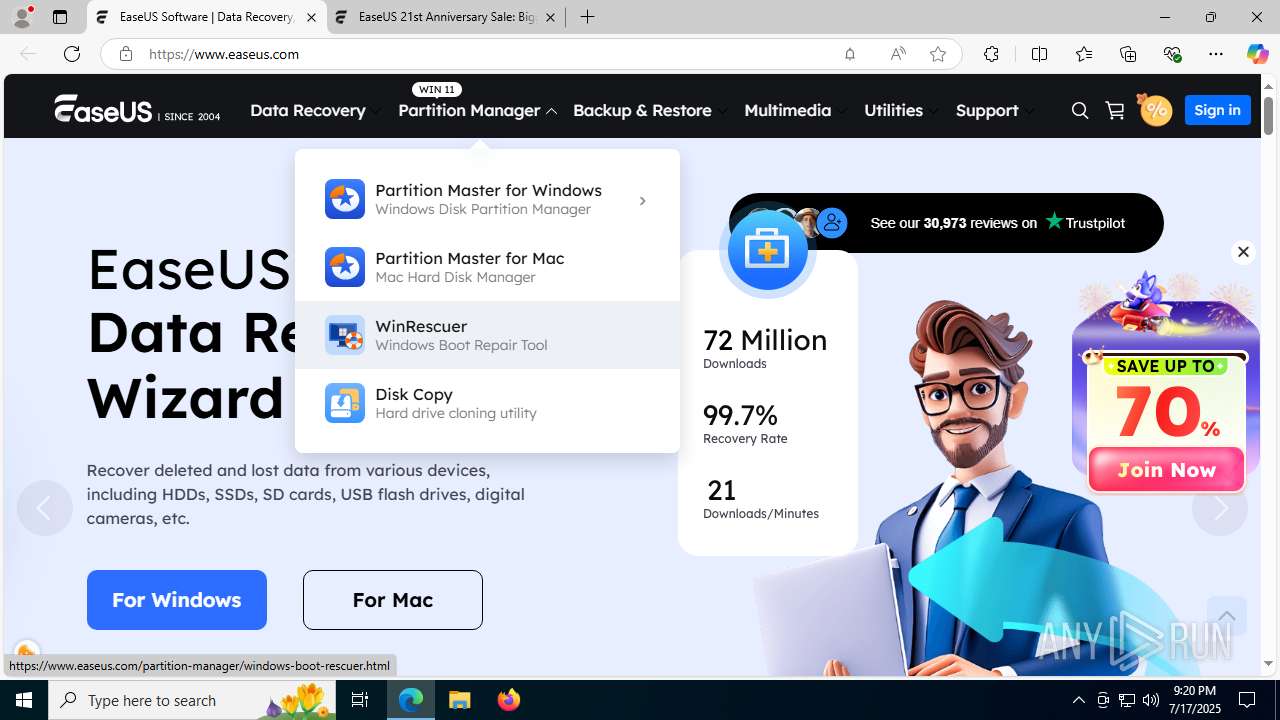Click the WinRescuer product icon

345,335
